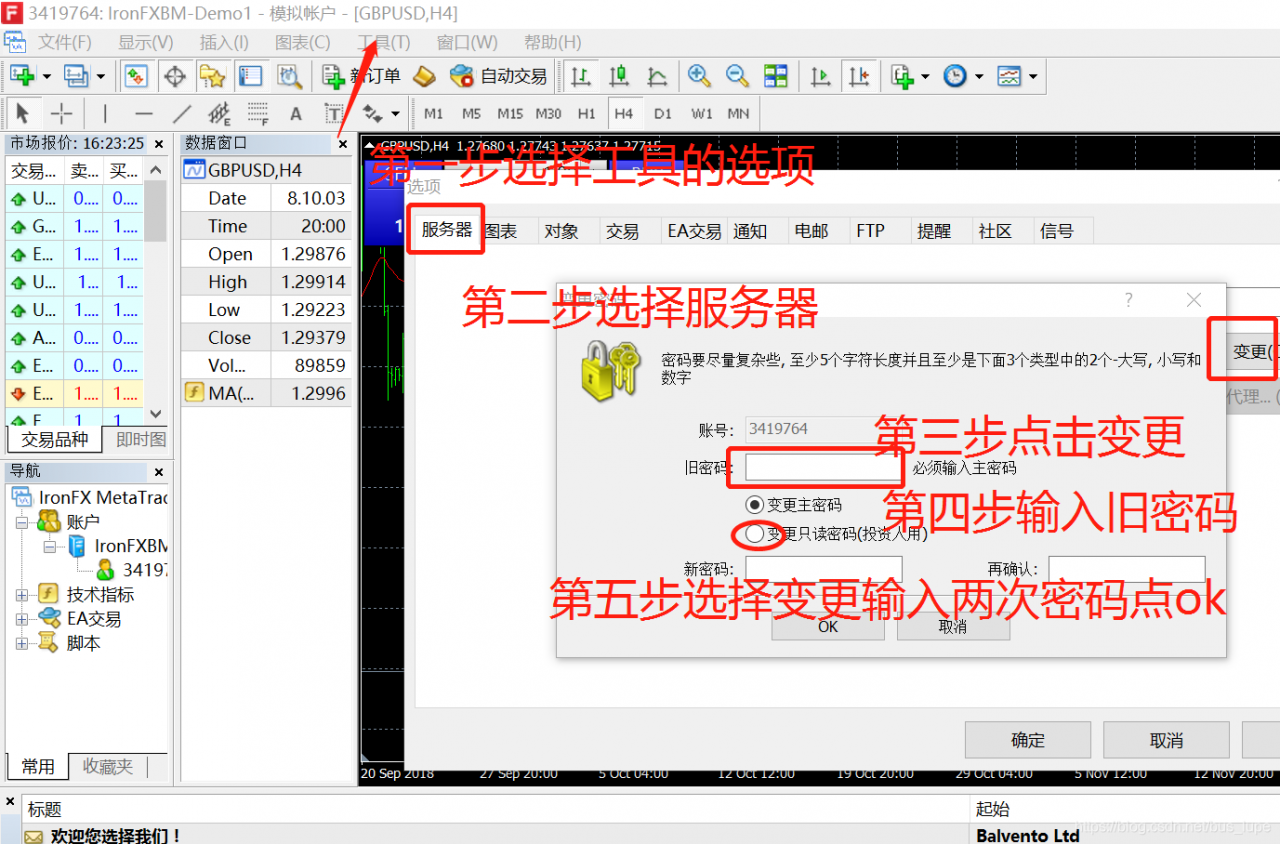The width and height of the screenshot is (1280, 844).
Task: Add a text label using the Text tool
Action: pyautogui.click(x=296, y=113)
